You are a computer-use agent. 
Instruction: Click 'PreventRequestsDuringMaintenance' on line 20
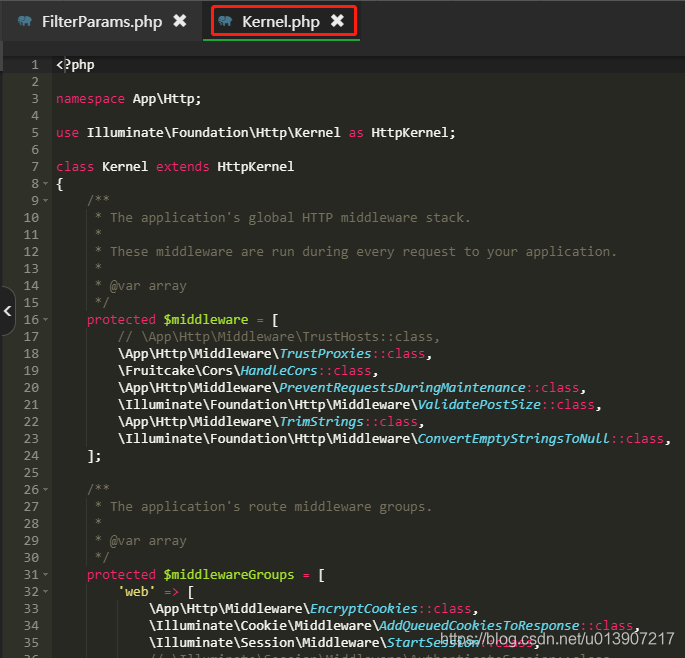[402, 388]
